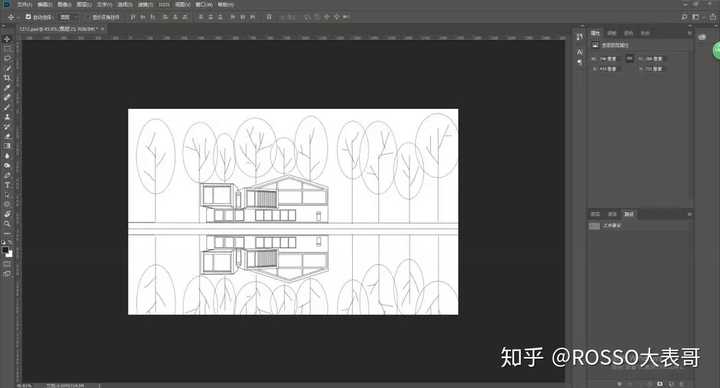This screenshot has height=388, width=720.
Task: Select the Gradient tool
Action: [x=7, y=146]
